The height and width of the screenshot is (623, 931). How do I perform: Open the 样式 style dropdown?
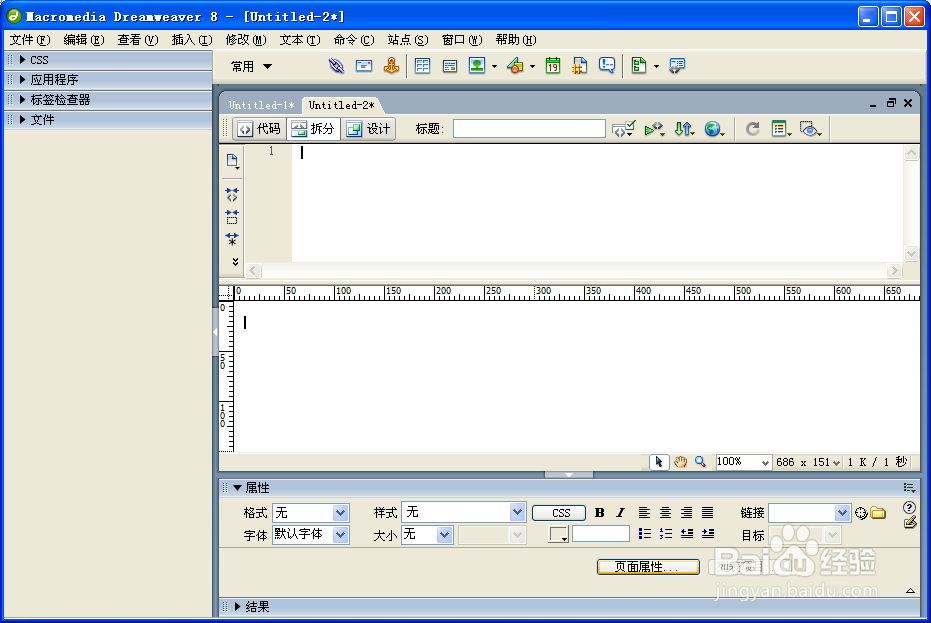tap(517, 512)
